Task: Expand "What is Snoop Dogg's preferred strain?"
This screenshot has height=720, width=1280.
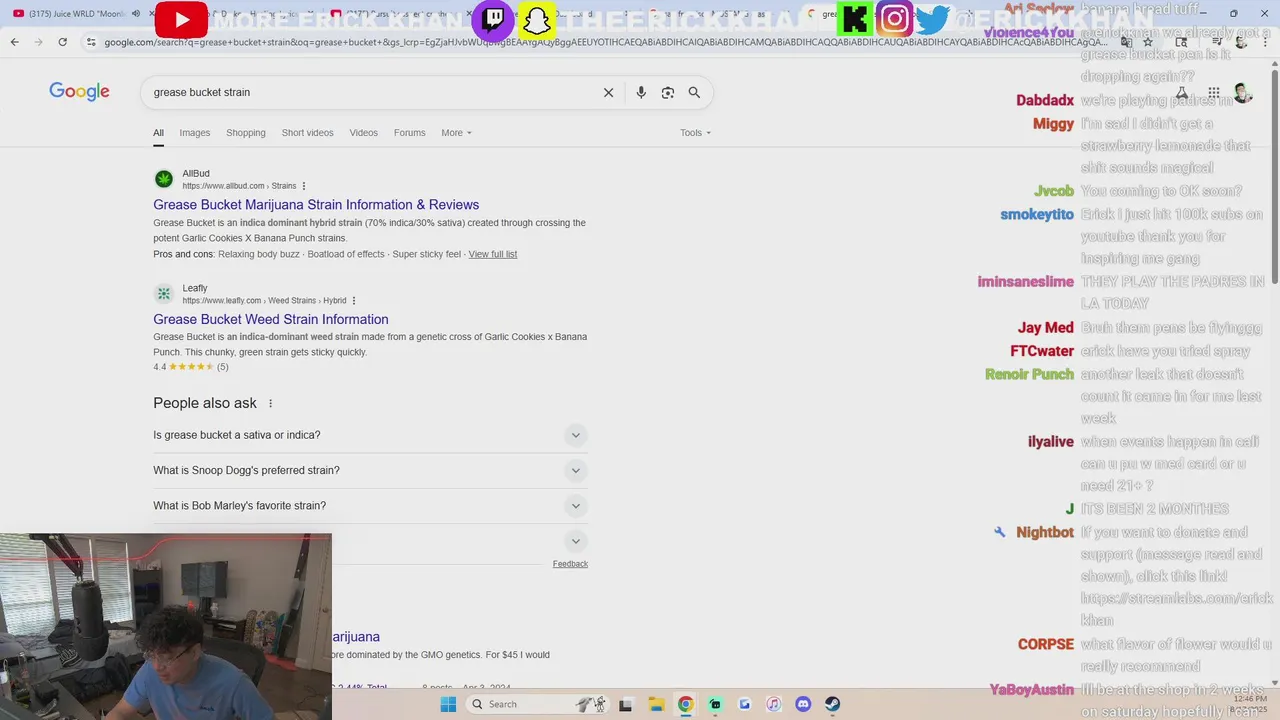Action: coord(370,470)
